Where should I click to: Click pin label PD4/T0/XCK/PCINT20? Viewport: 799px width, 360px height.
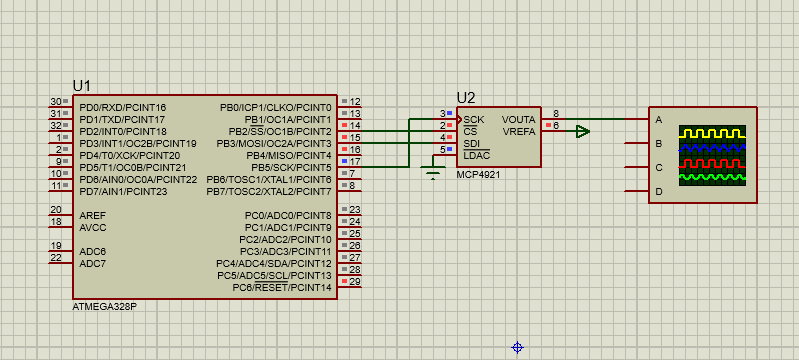pyautogui.click(x=130, y=156)
